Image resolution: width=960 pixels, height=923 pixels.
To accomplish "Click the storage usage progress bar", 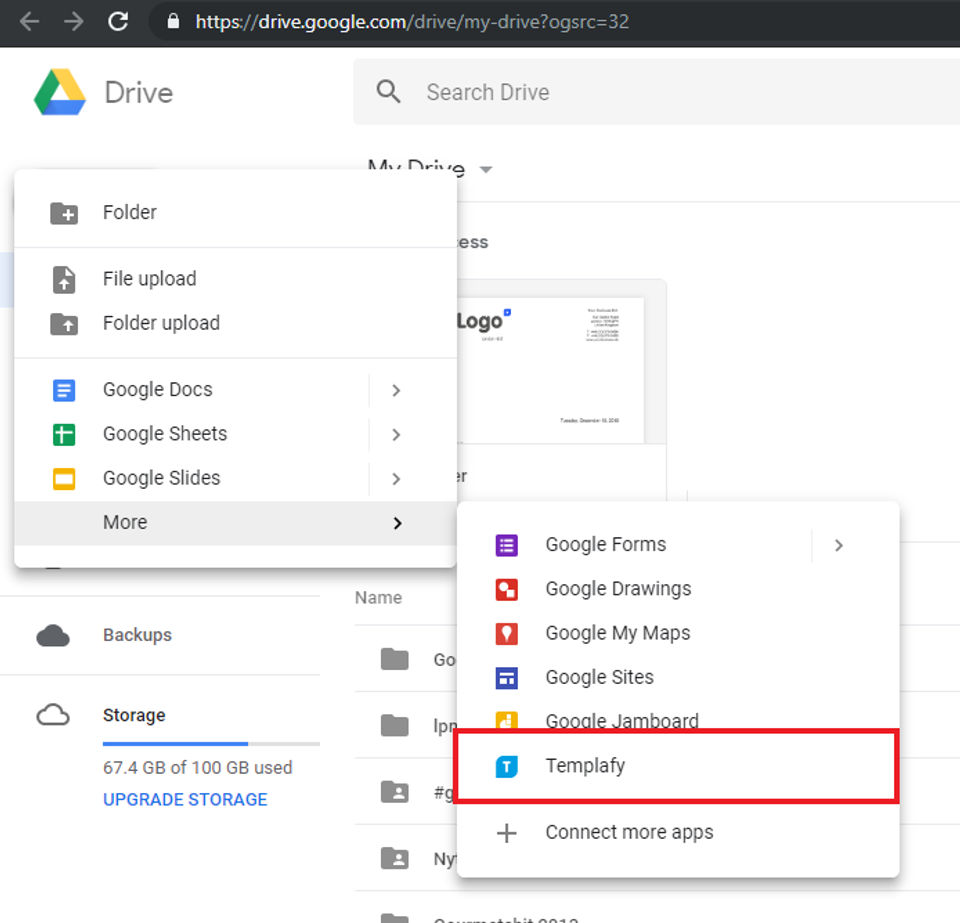I will pyautogui.click(x=211, y=744).
